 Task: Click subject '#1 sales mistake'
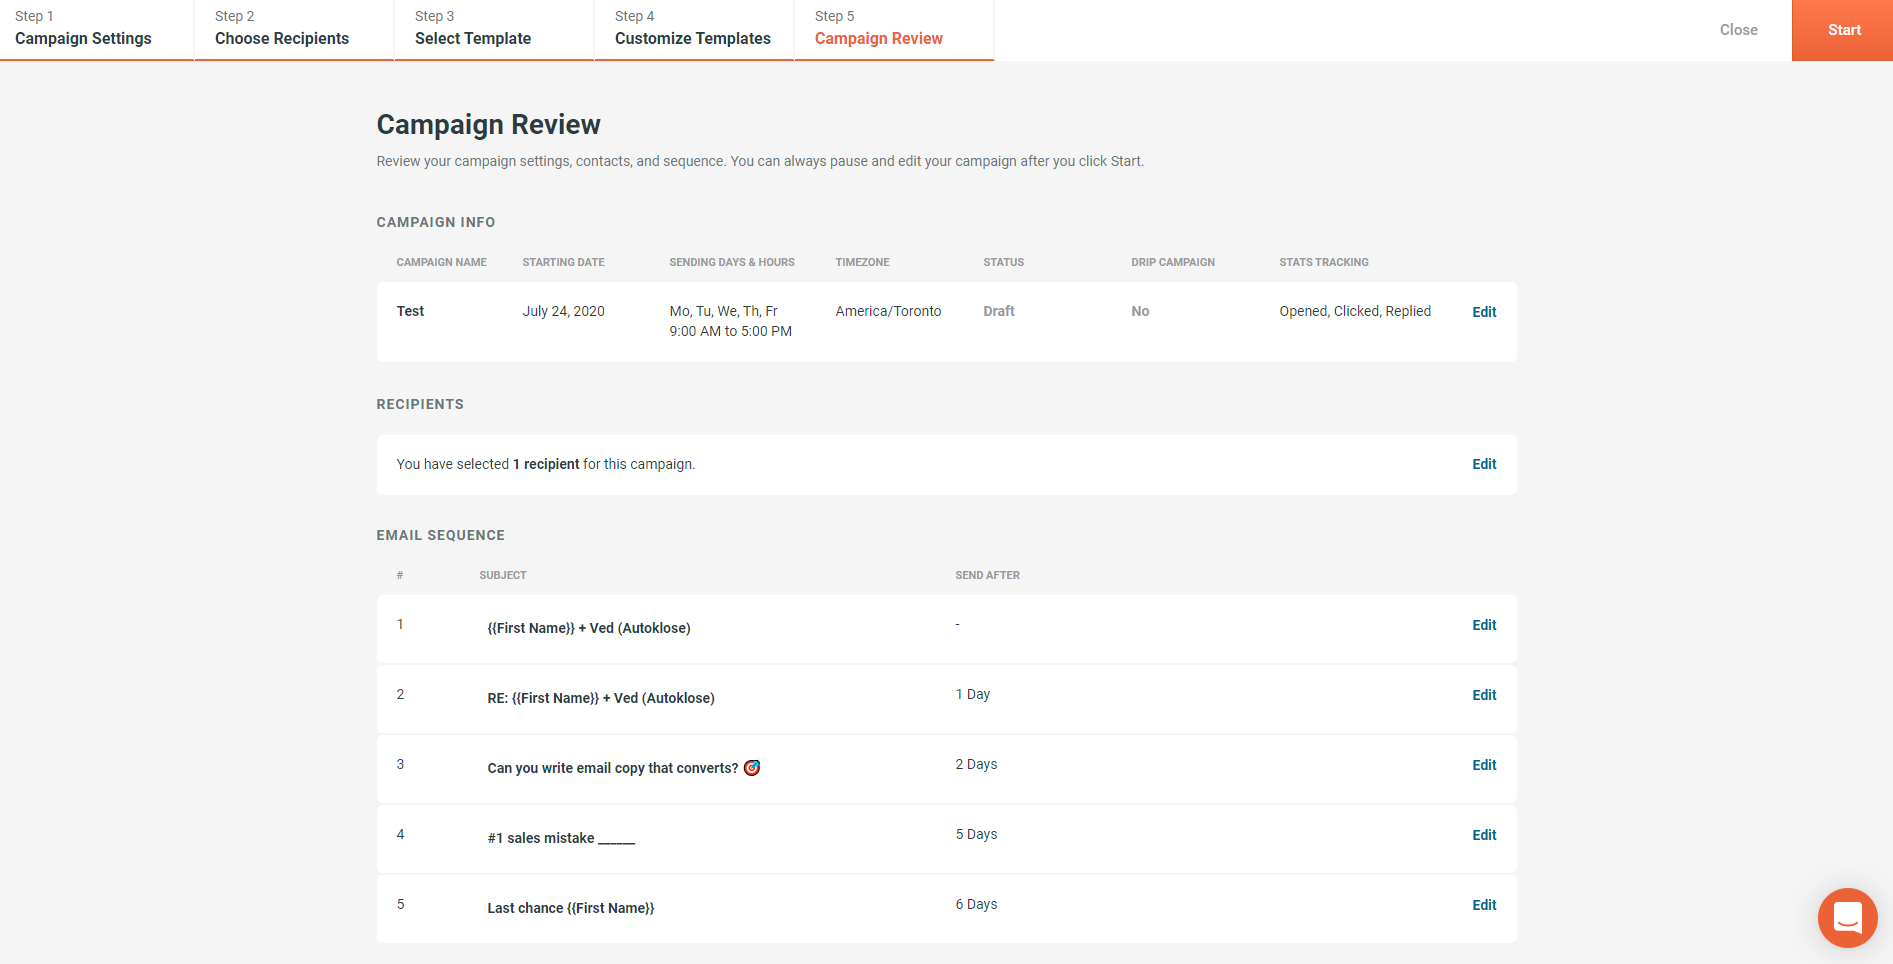pos(561,838)
